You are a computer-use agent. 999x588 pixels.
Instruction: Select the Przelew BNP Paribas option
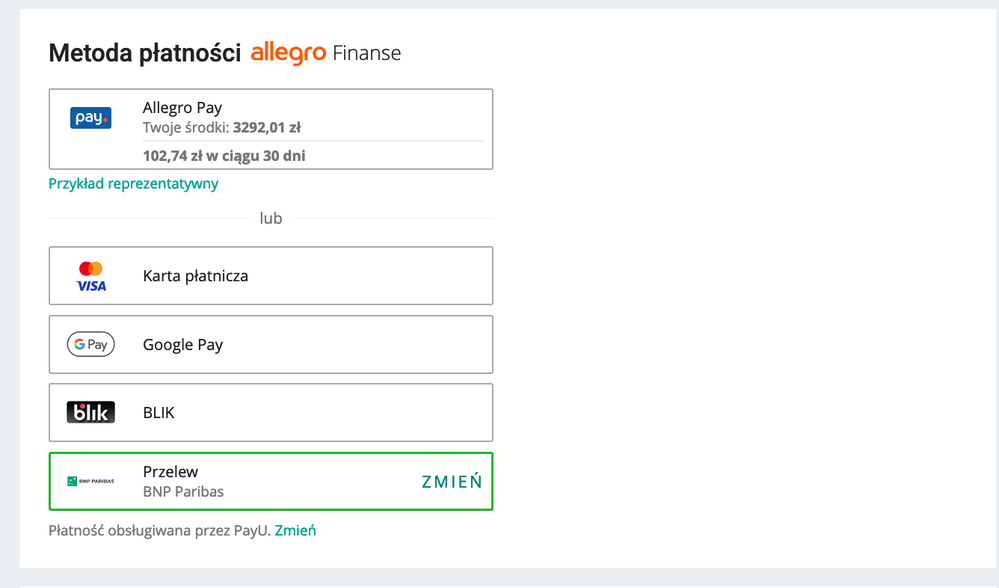pyautogui.click(x=271, y=481)
